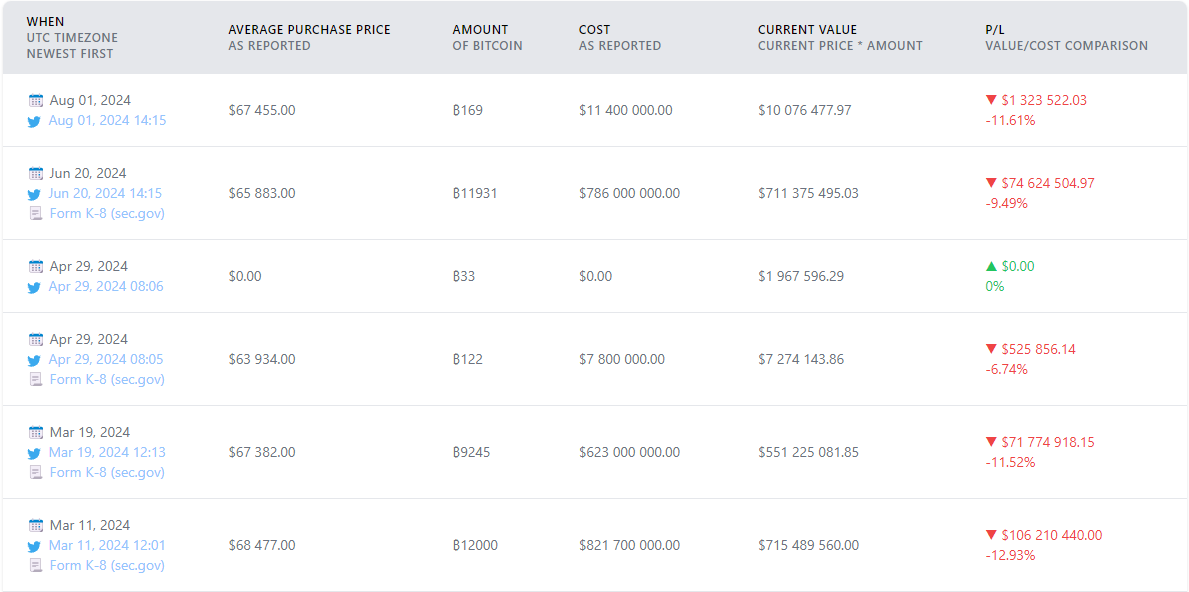Click the P/L column header

(x=996, y=30)
